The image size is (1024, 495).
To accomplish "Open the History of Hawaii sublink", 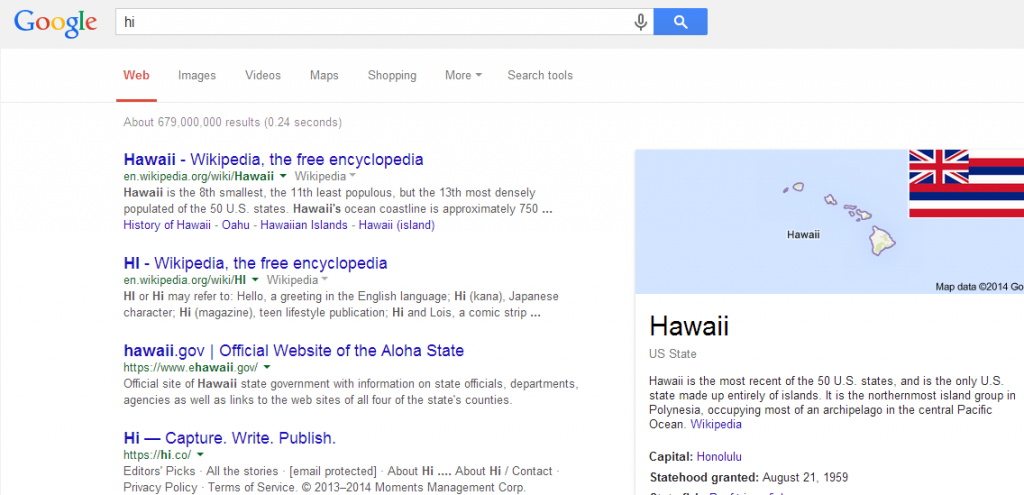I will pyautogui.click(x=167, y=225).
